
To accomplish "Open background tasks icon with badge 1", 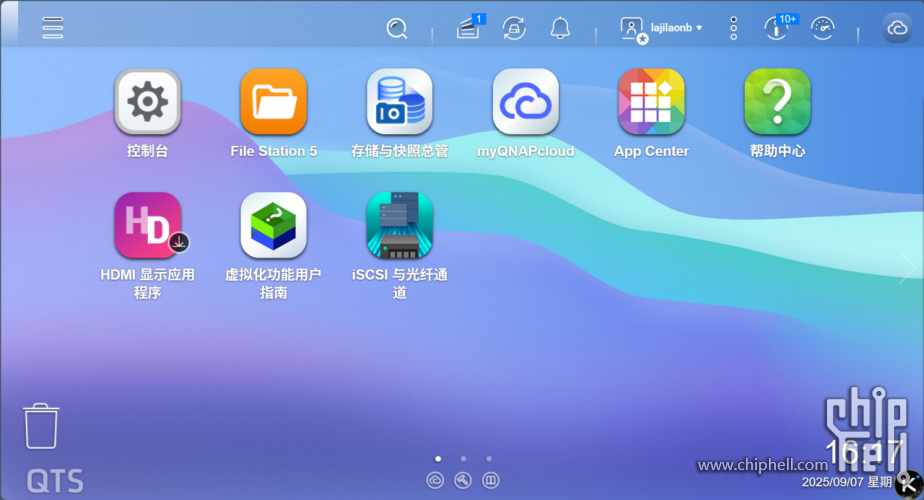I will 470,27.
